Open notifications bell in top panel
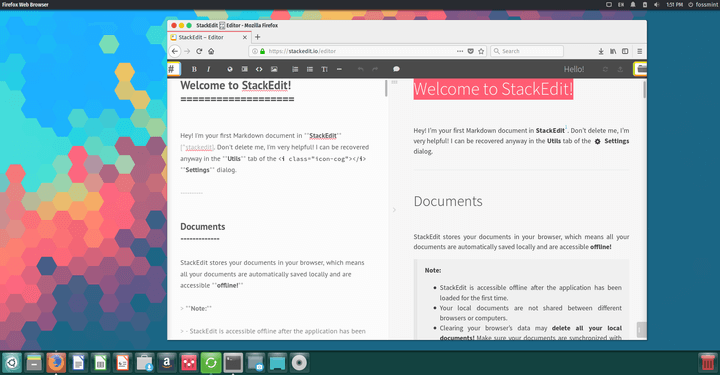The image size is (720, 375). (x=633, y=5)
